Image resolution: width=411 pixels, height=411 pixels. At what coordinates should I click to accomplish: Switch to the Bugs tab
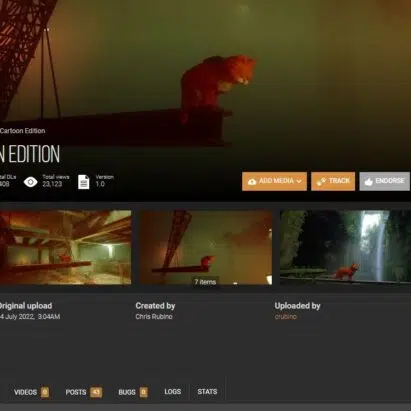(133, 392)
